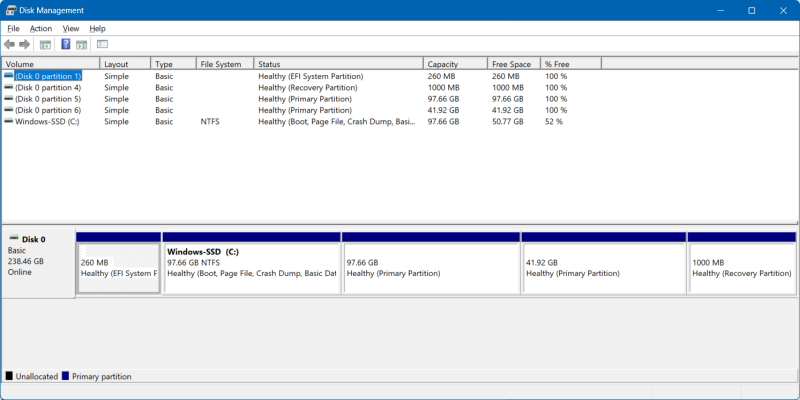Image resolution: width=800 pixels, height=400 pixels.
Task: Open the Action menu
Action: 41,29
